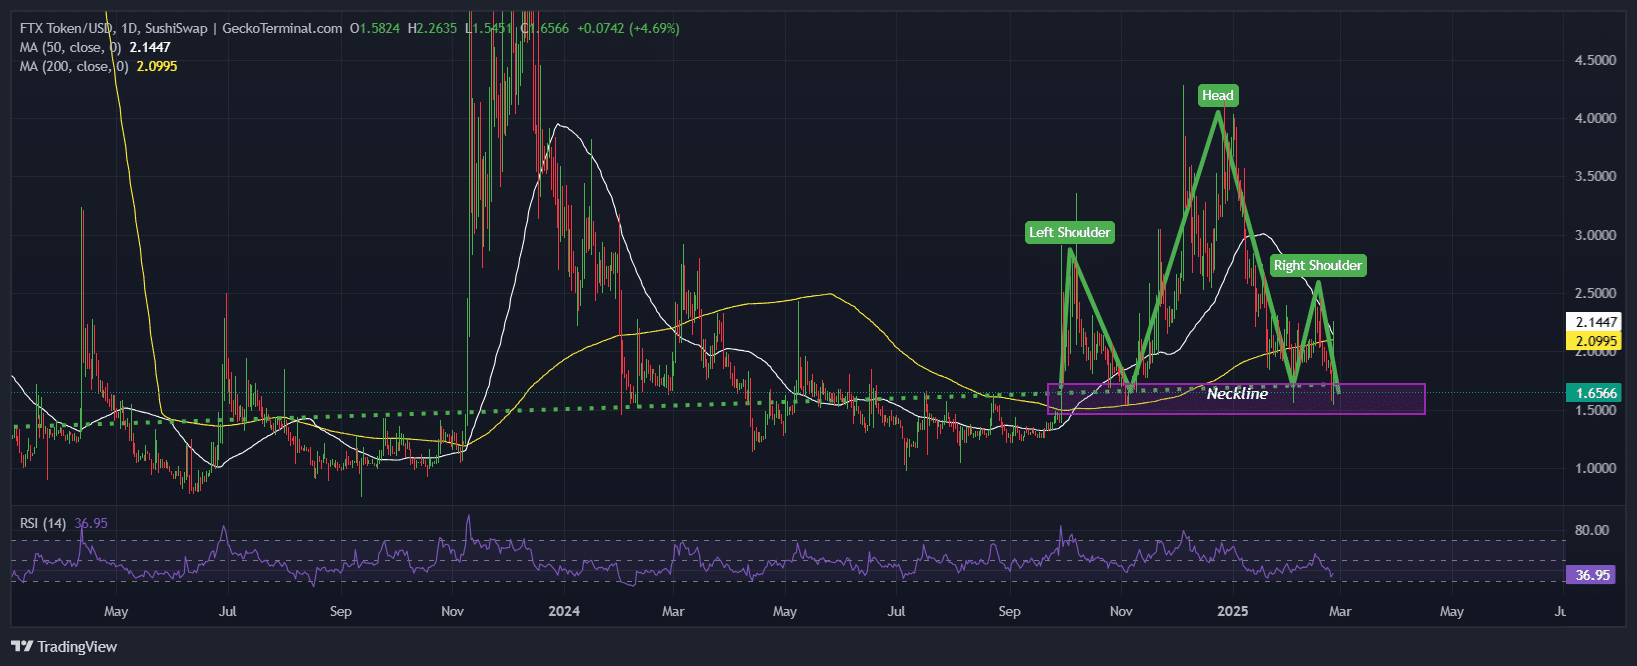Select the RSI (14) indicator legend

click(x=63, y=523)
